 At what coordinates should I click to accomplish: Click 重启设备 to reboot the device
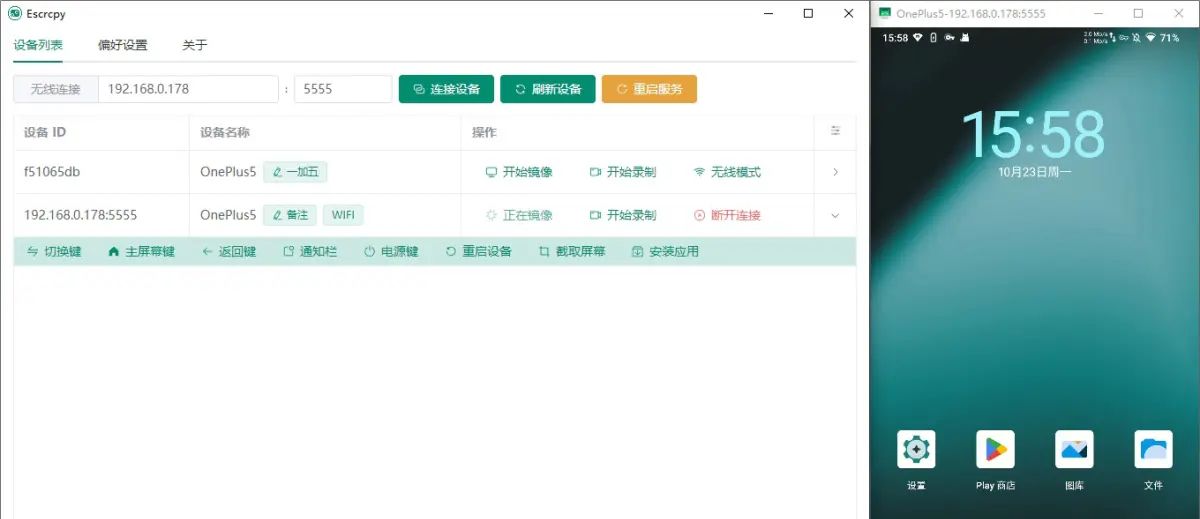479,251
